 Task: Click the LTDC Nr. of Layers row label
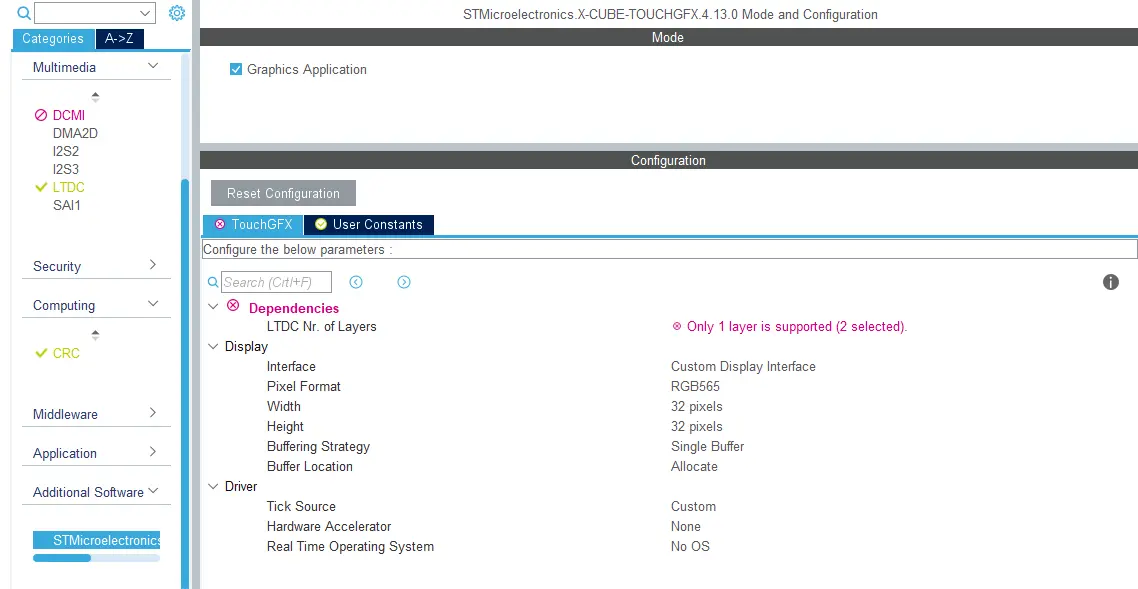[322, 326]
